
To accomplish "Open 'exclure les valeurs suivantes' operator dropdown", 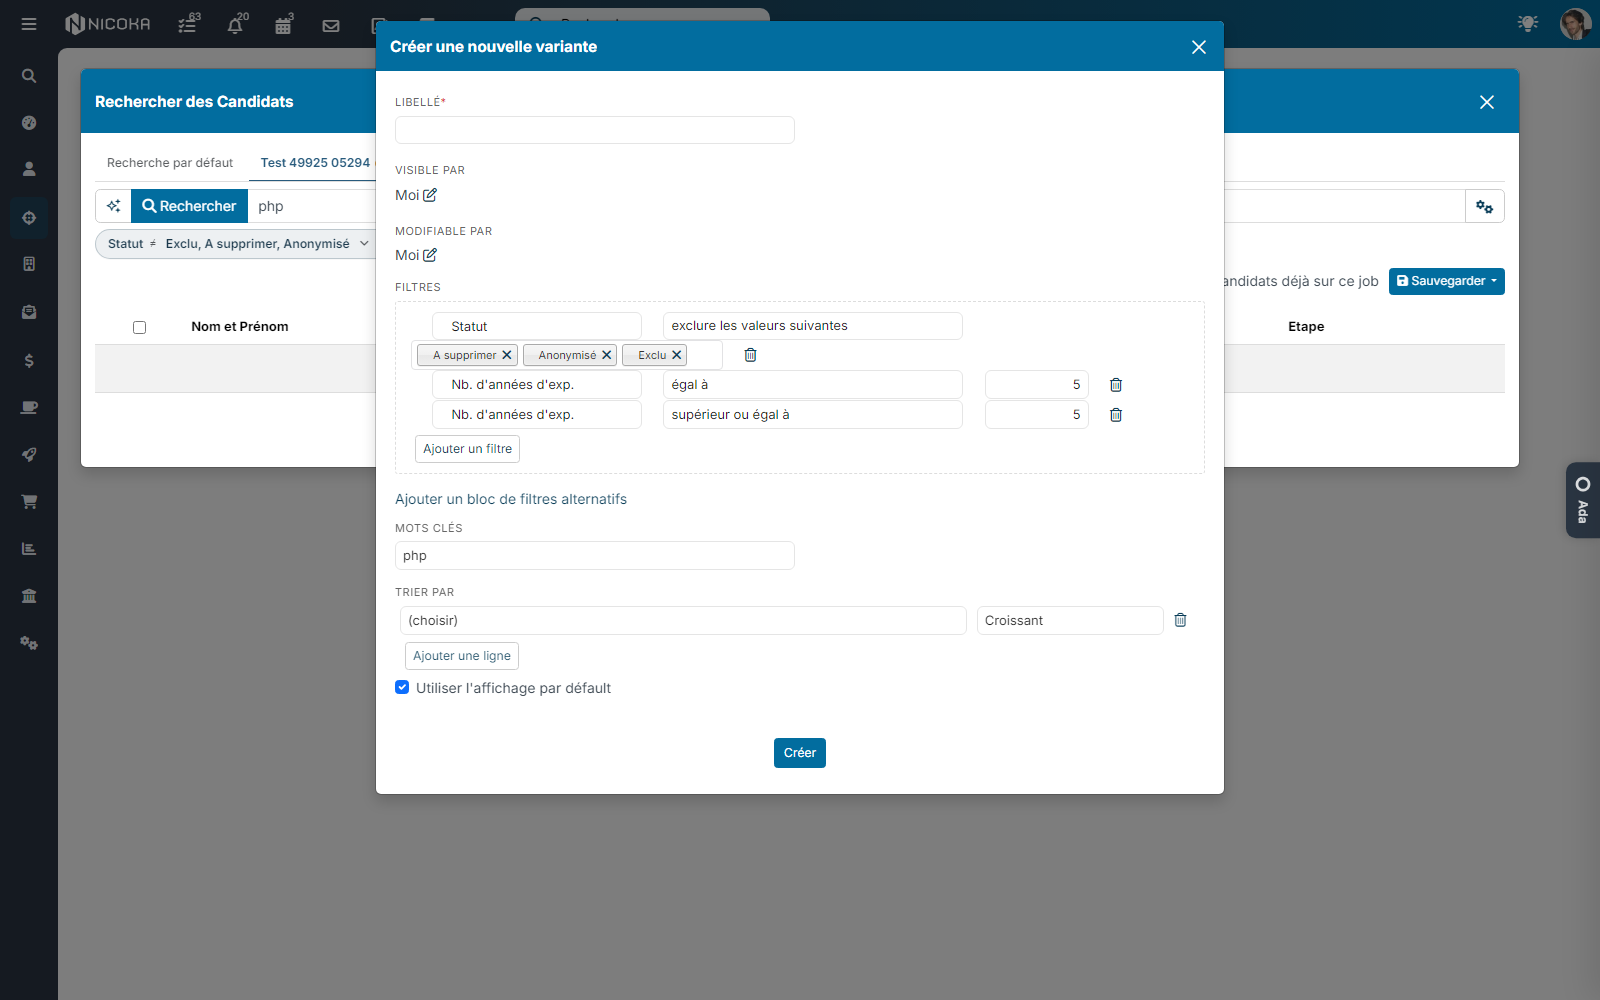I will click(x=813, y=326).
